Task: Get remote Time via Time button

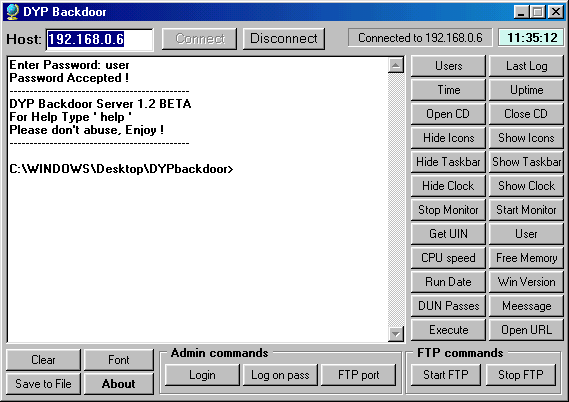Action: point(448,90)
